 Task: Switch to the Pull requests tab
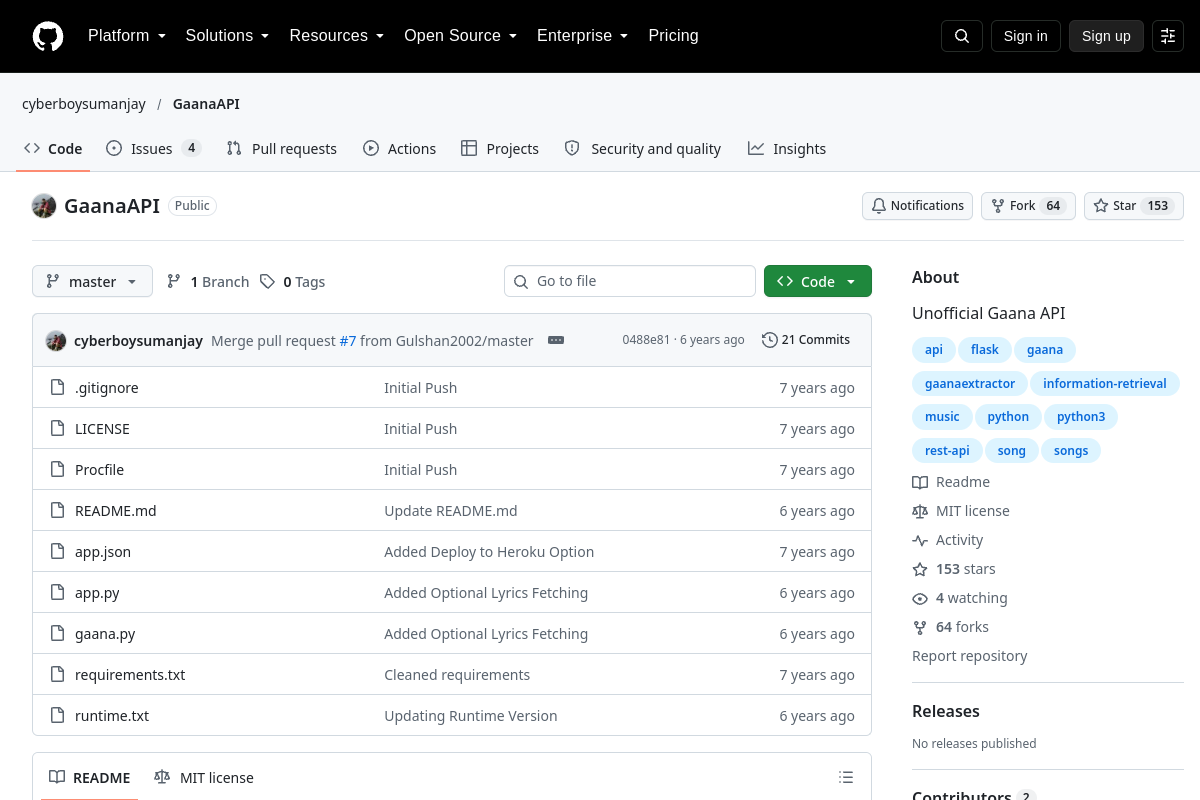click(x=282, y=148)
